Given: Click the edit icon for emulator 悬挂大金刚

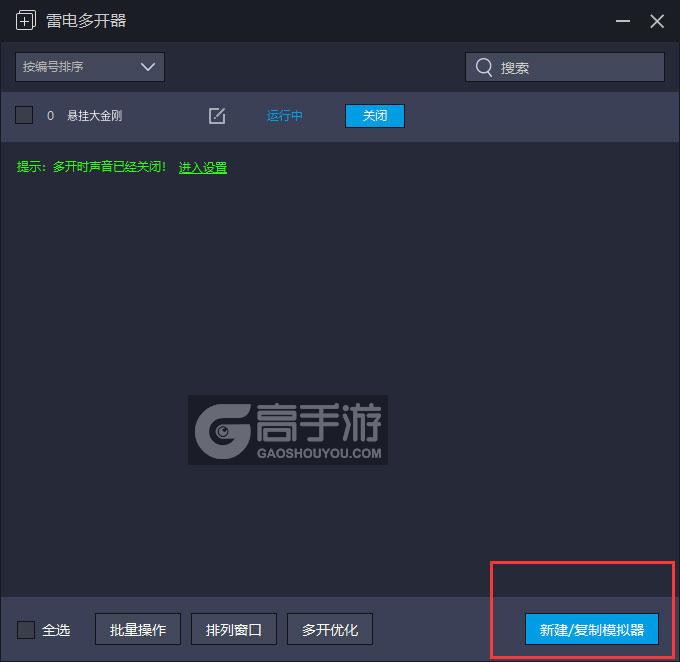Looking at the screenshot, I should (217, 116).
